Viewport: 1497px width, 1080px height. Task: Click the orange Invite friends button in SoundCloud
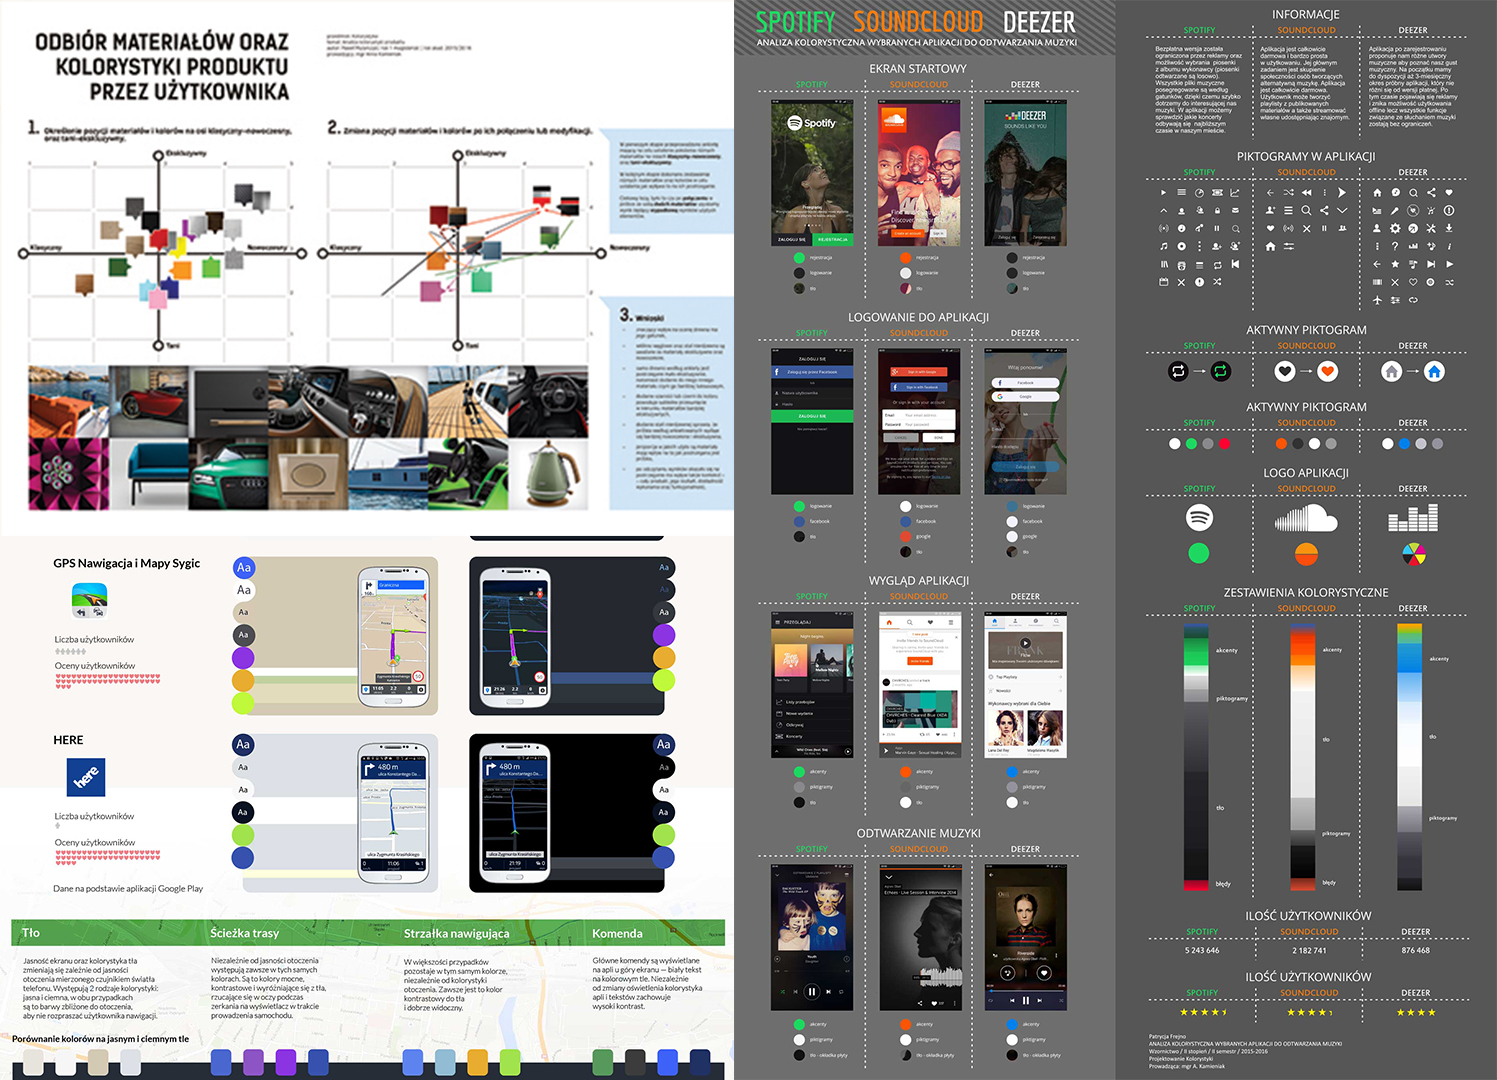(919, 661)
